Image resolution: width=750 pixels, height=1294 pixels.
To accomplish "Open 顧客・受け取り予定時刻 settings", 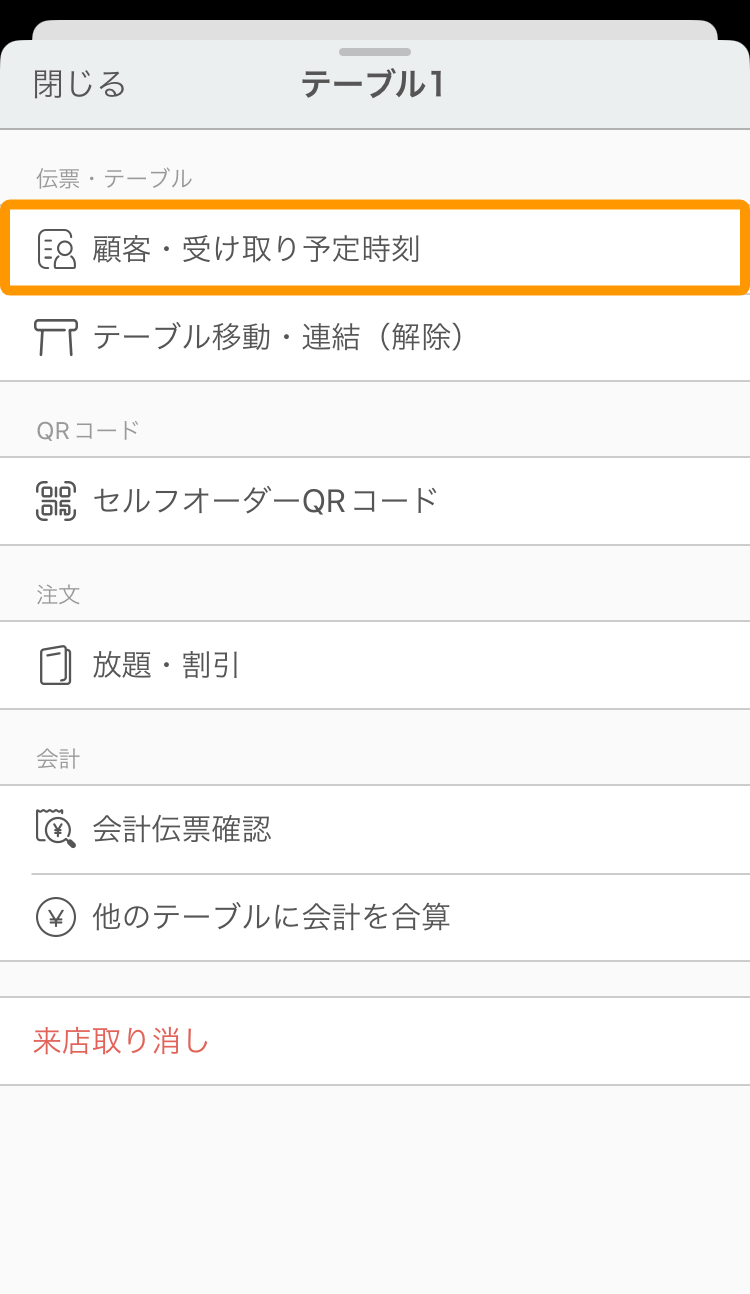I will pyautogui.click(x=375, y=249).
